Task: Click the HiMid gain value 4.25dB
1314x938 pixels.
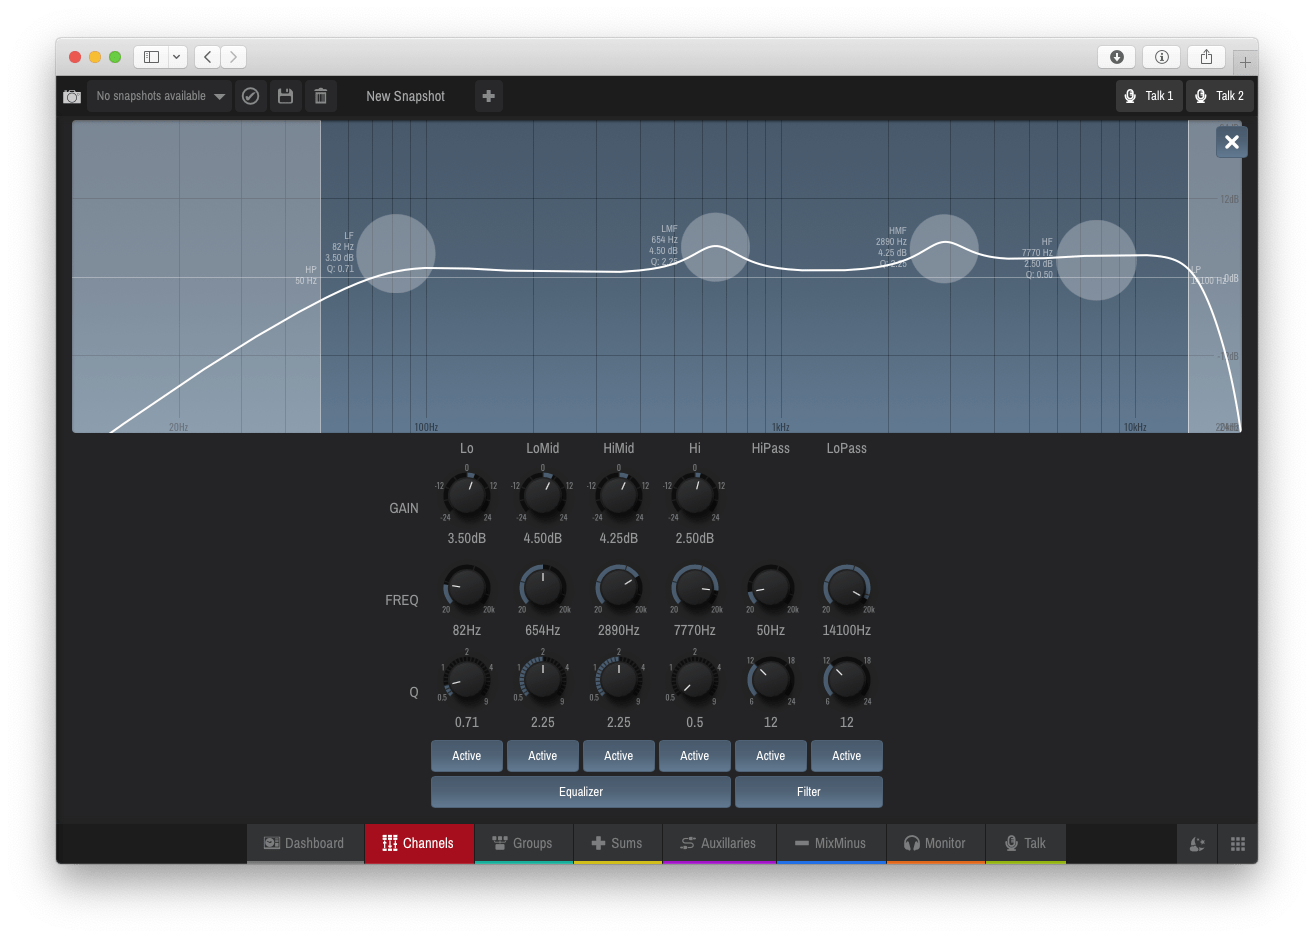Action: 619,538
